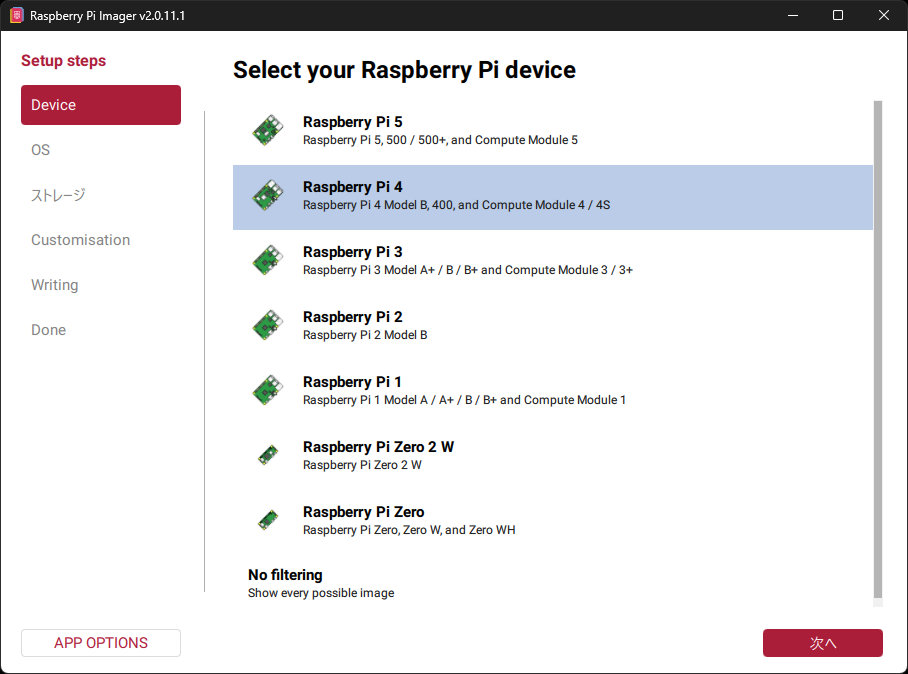This screenshot has width=908, height=674.
Task: Open APP OPTIONS
Action: [x=101, y=643]
